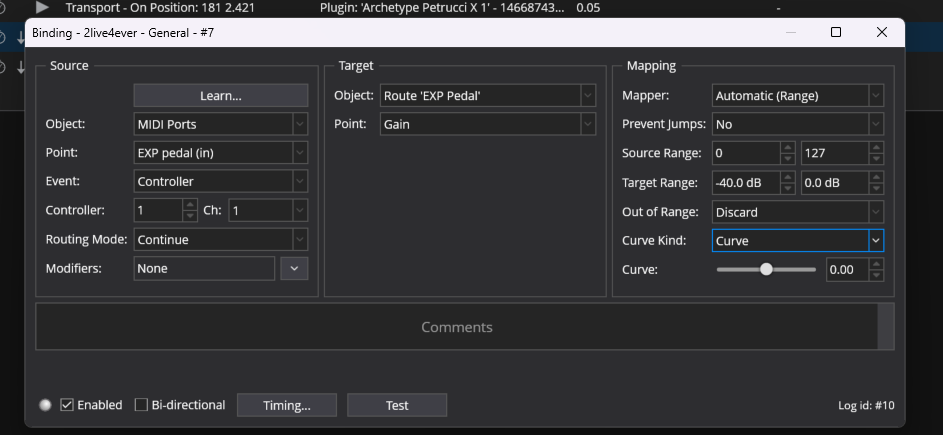Open the Source Object MIDI Ports dropdown
Screen dimensions: 943x435
pos(220,125)
